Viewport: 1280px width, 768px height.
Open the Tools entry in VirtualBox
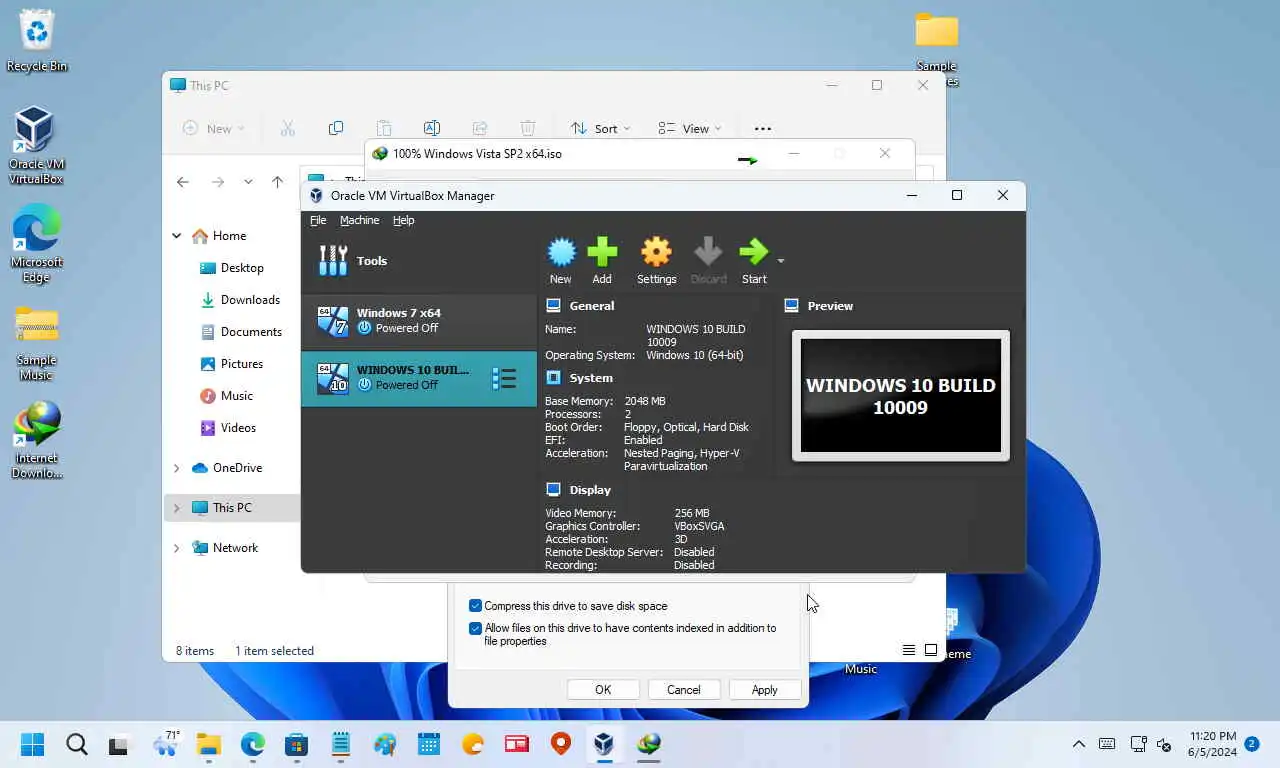coord(419,261)
